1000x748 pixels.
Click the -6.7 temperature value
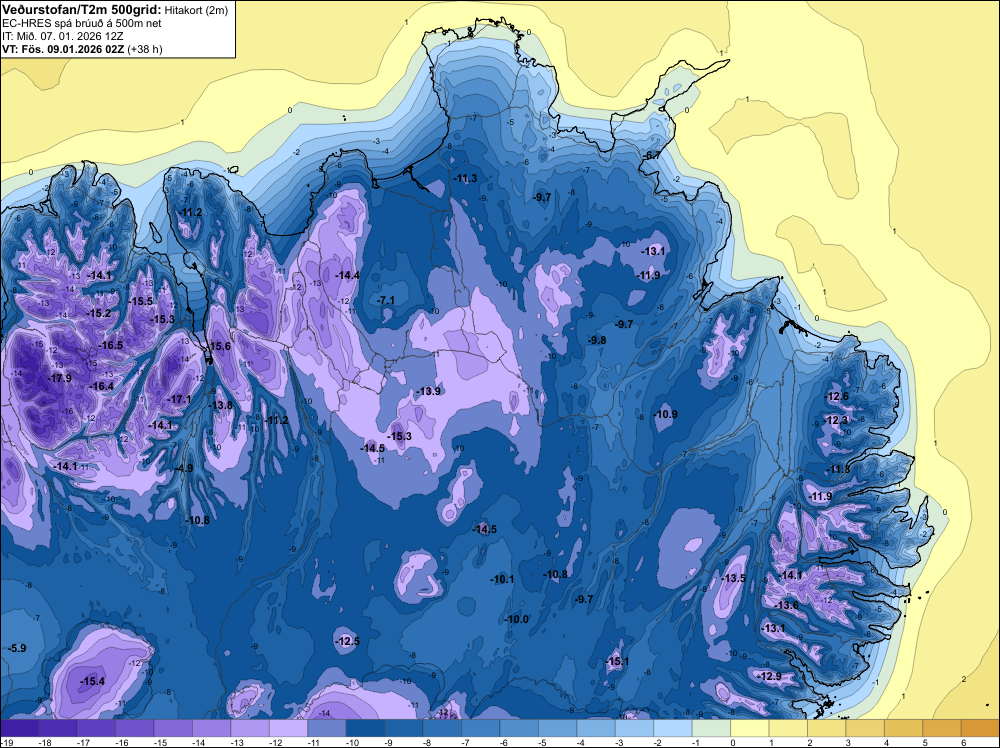coord(652,156)
